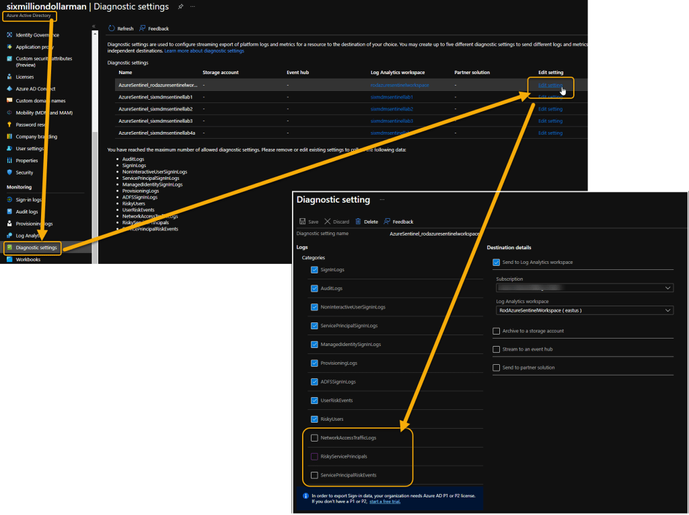The width and height of the screenshot is (689, 515).
Task: Uncheck RiskyUsers checkbox
Action: pyautogui.click(x=314, y=419)
